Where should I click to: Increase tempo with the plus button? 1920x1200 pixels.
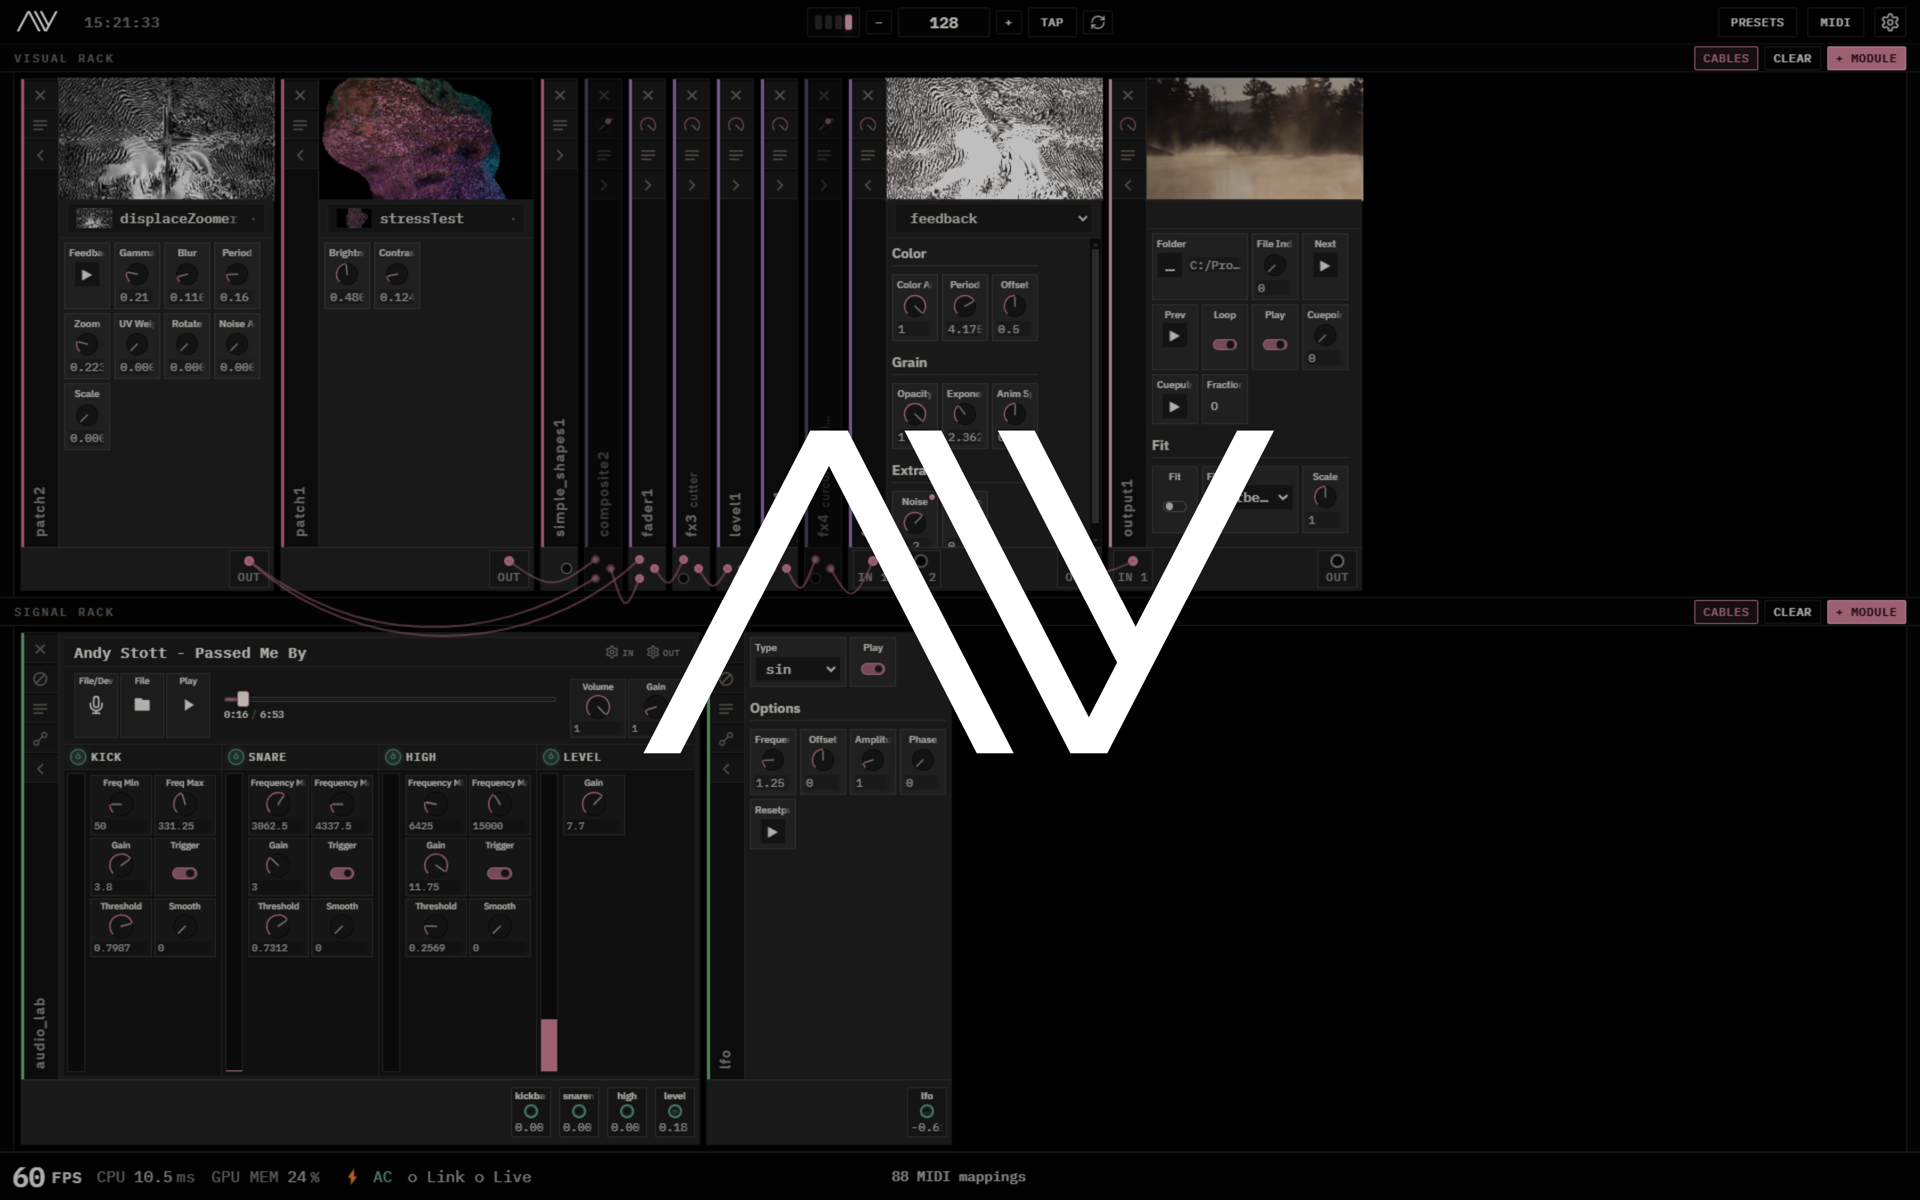[x=1008, y=22]
